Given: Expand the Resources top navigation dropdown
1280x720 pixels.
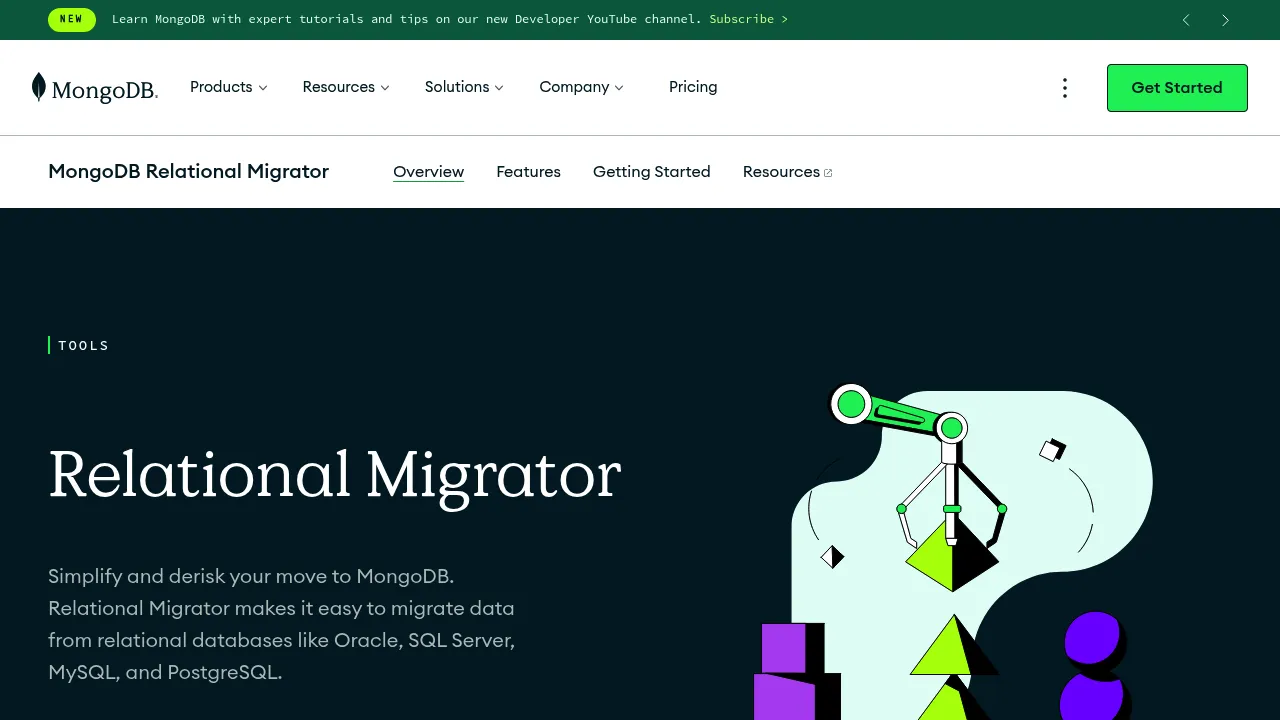Looking at the screenshot, I should pyautogui.click(x=346, y=87).
